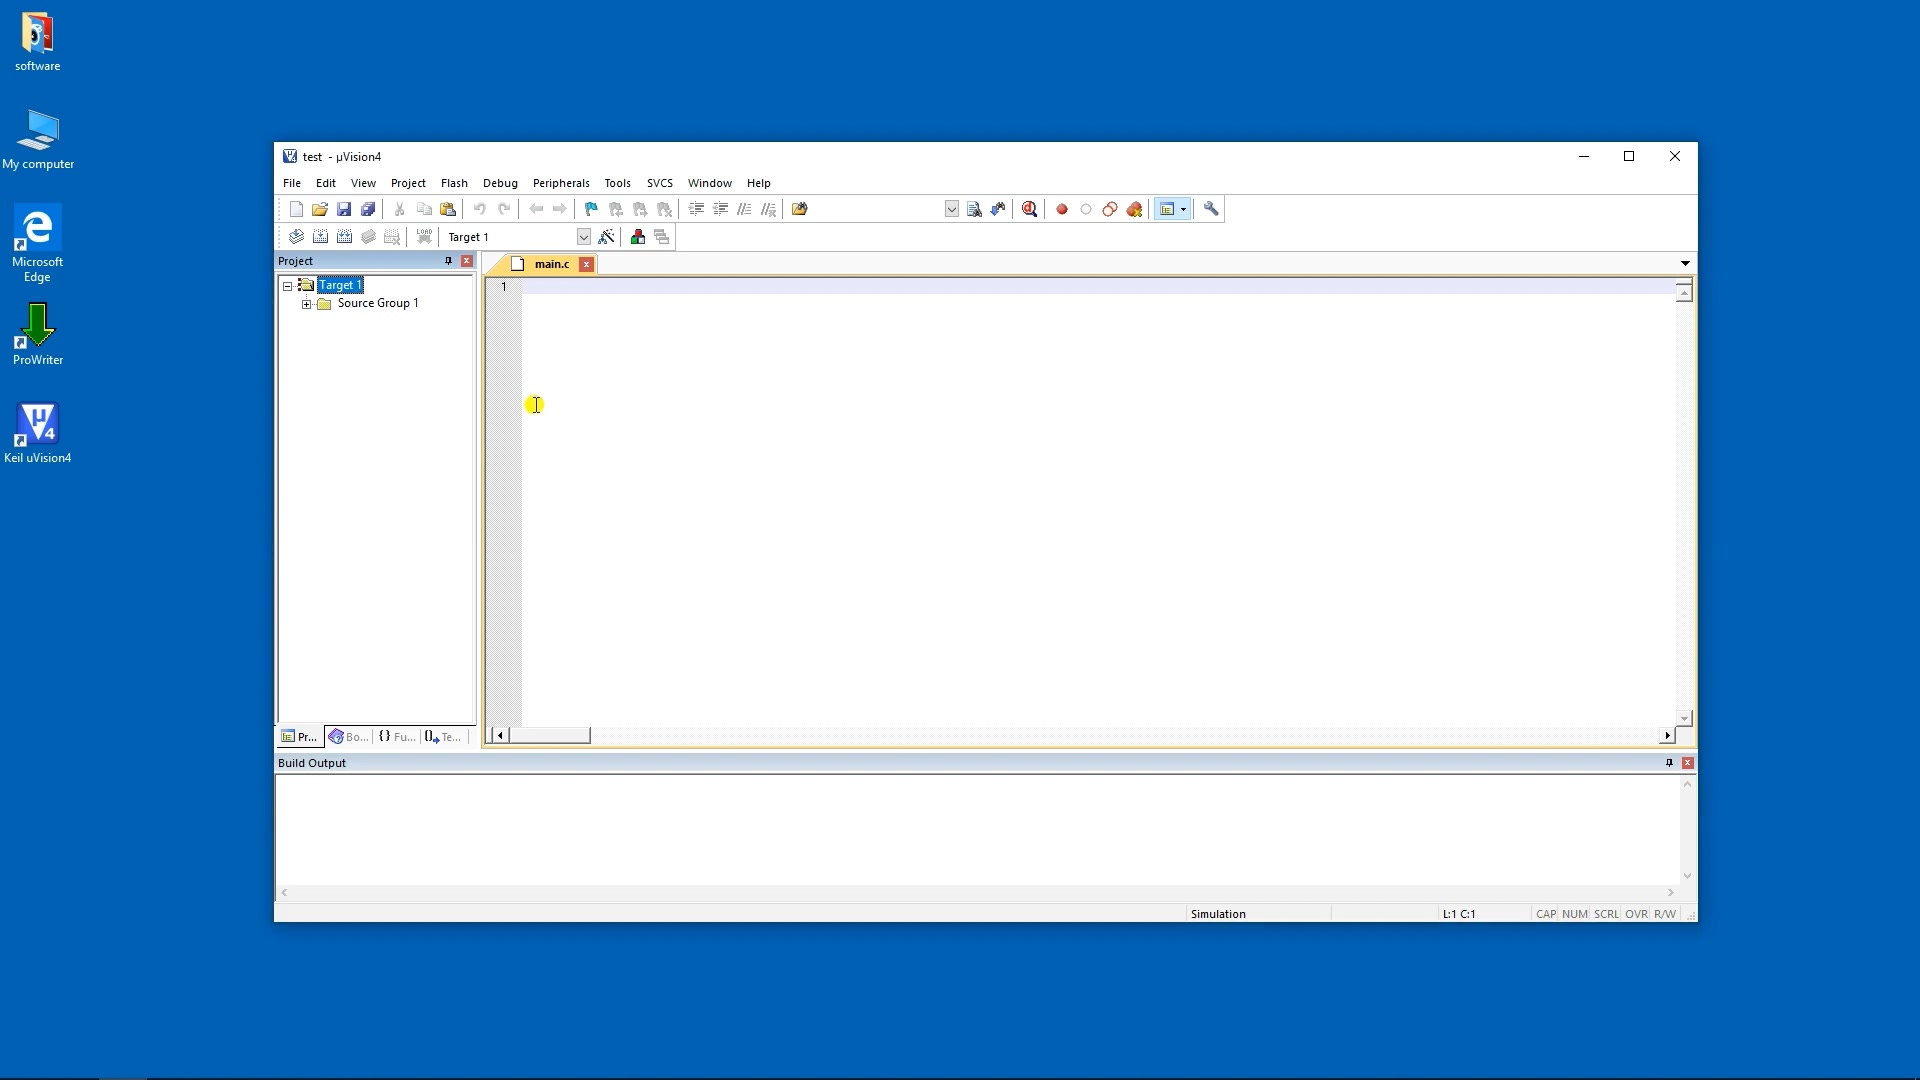Click Translate current file icon
The height and width of the screenshot is (1080, 1920).
(296, 237)
